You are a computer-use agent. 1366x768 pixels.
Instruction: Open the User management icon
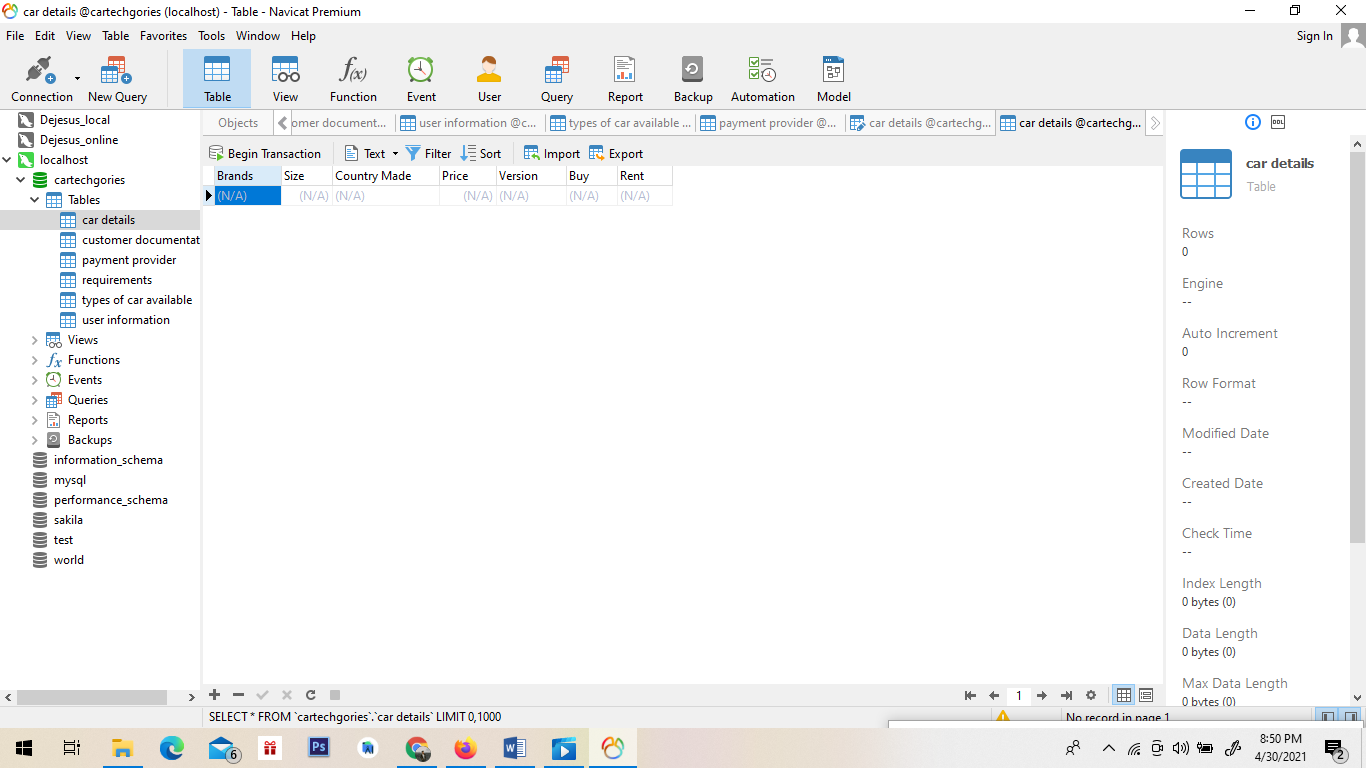click(489, 79)
